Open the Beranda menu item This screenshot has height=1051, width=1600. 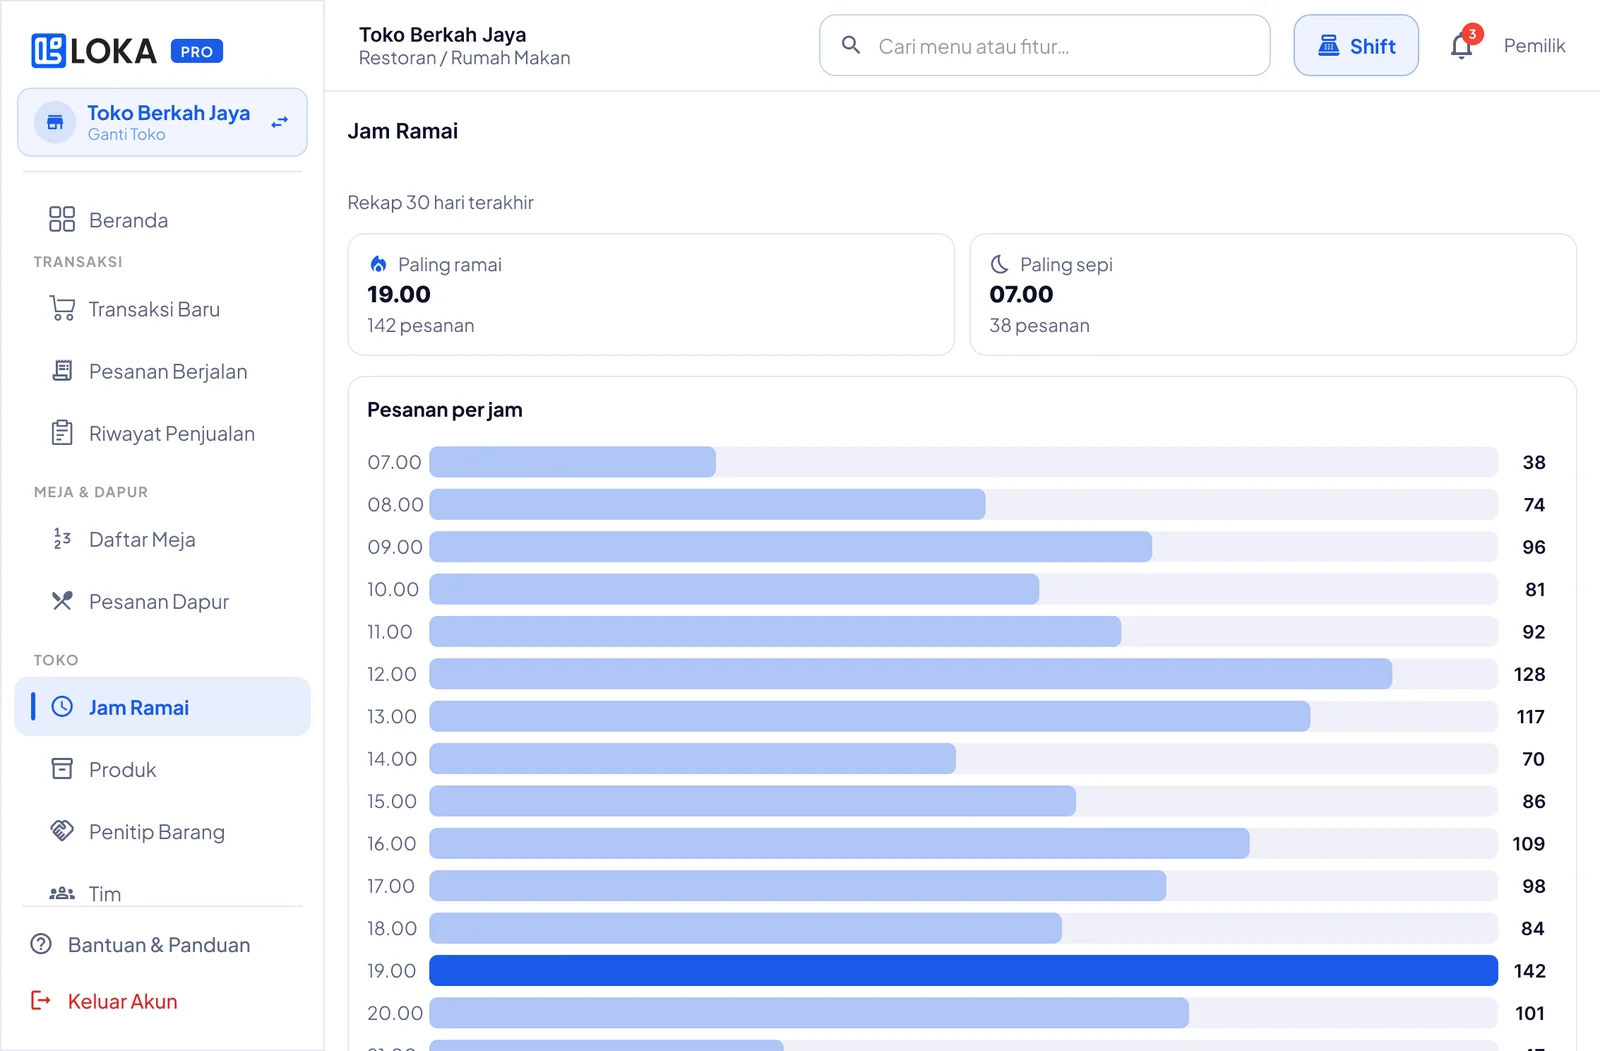click(x=162, y=220)
